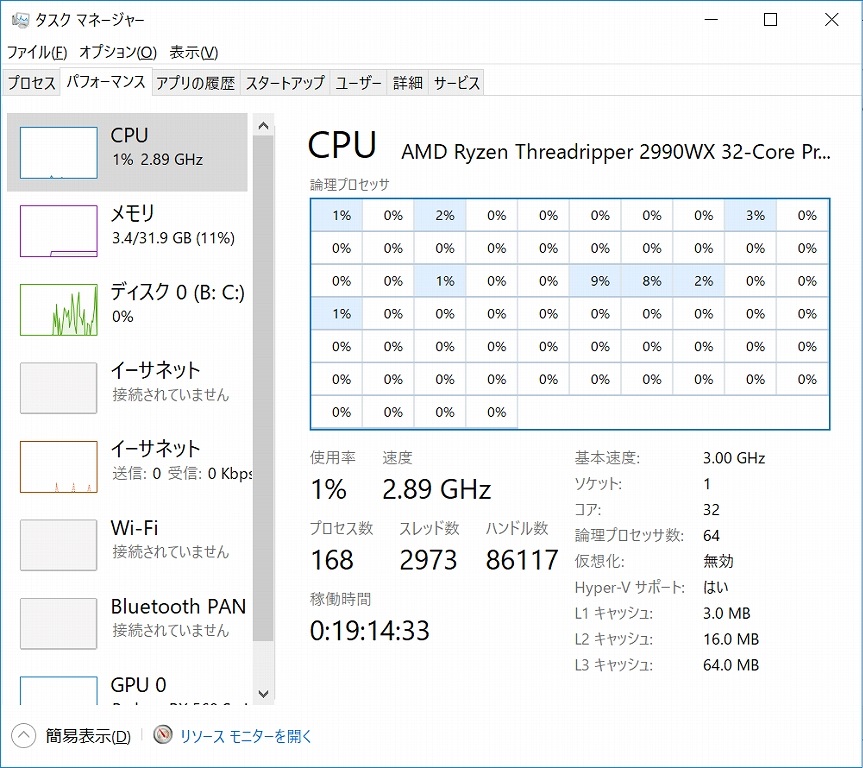Screen dimensions: 863x768
Task: Click the scrollbar up arrow in sidebar
Action: tap(263, 124)
